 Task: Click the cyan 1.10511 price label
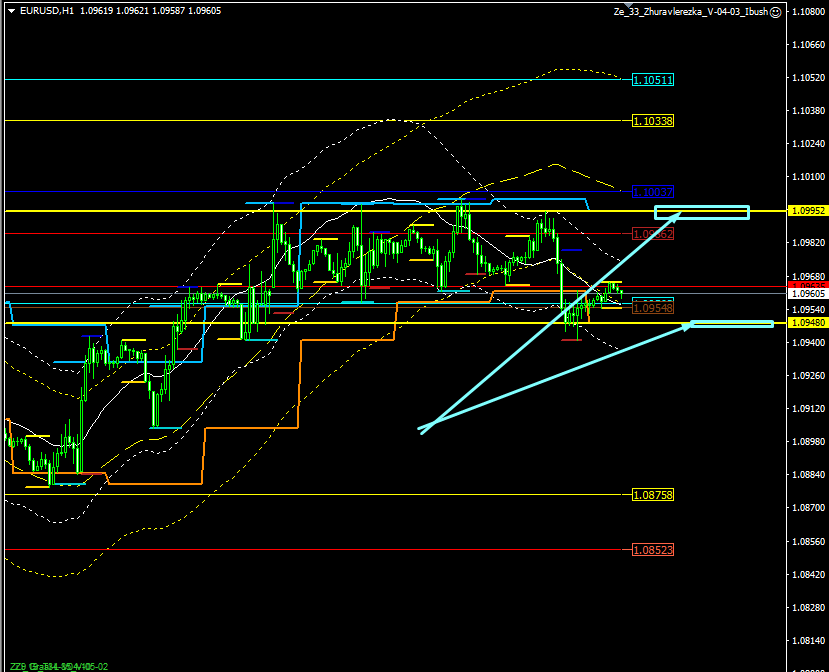653,79
